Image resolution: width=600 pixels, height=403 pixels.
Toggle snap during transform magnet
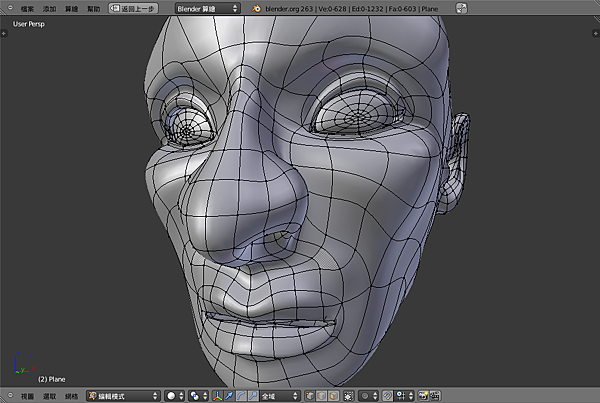[x=388, y=395]
